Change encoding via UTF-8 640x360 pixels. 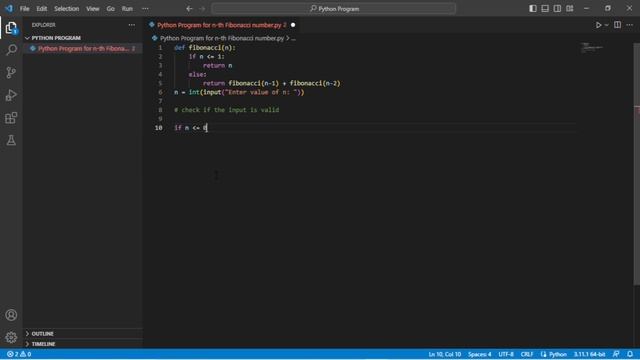[506, 354]
